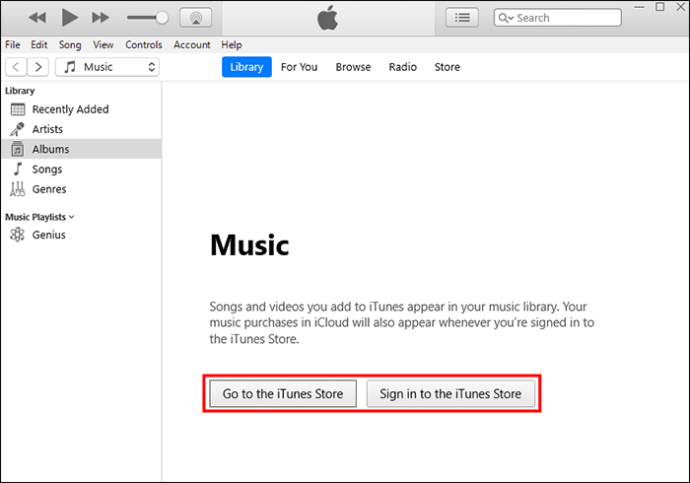This screenshot has height=483, width=690.
Task: Click the volume slider knob
Action: (x=162, y=18)
